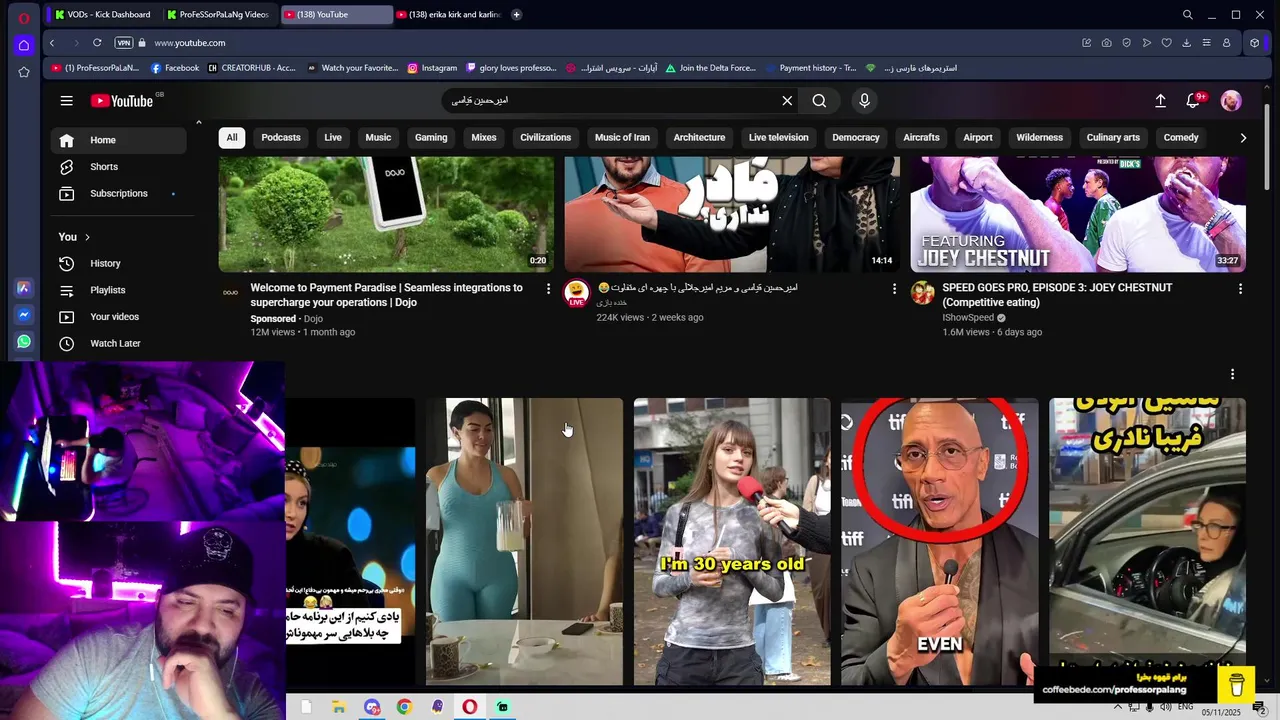This screenshot has height=720, width=1280.
Task: Open Subscriptions in the sidebar
Action: (x=119, y=193)
